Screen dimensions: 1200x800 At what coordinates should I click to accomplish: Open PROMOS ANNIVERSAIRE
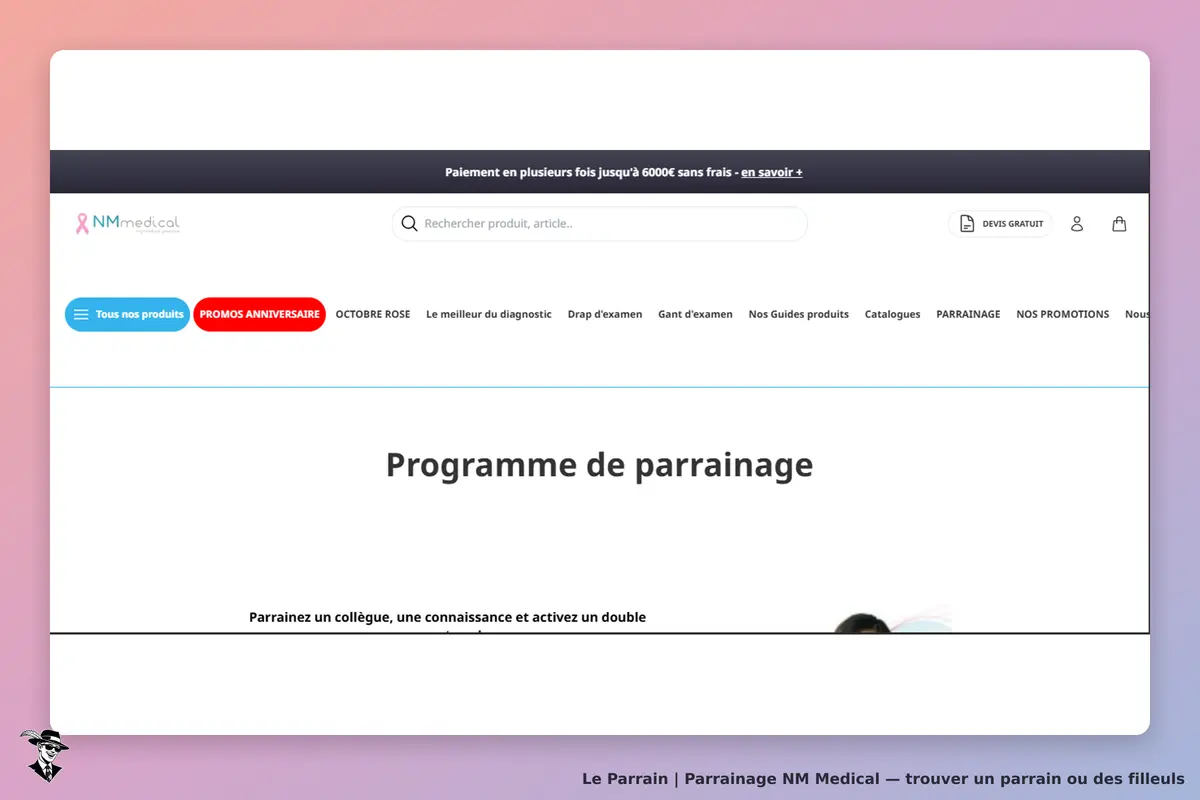(x=260, y=314)
